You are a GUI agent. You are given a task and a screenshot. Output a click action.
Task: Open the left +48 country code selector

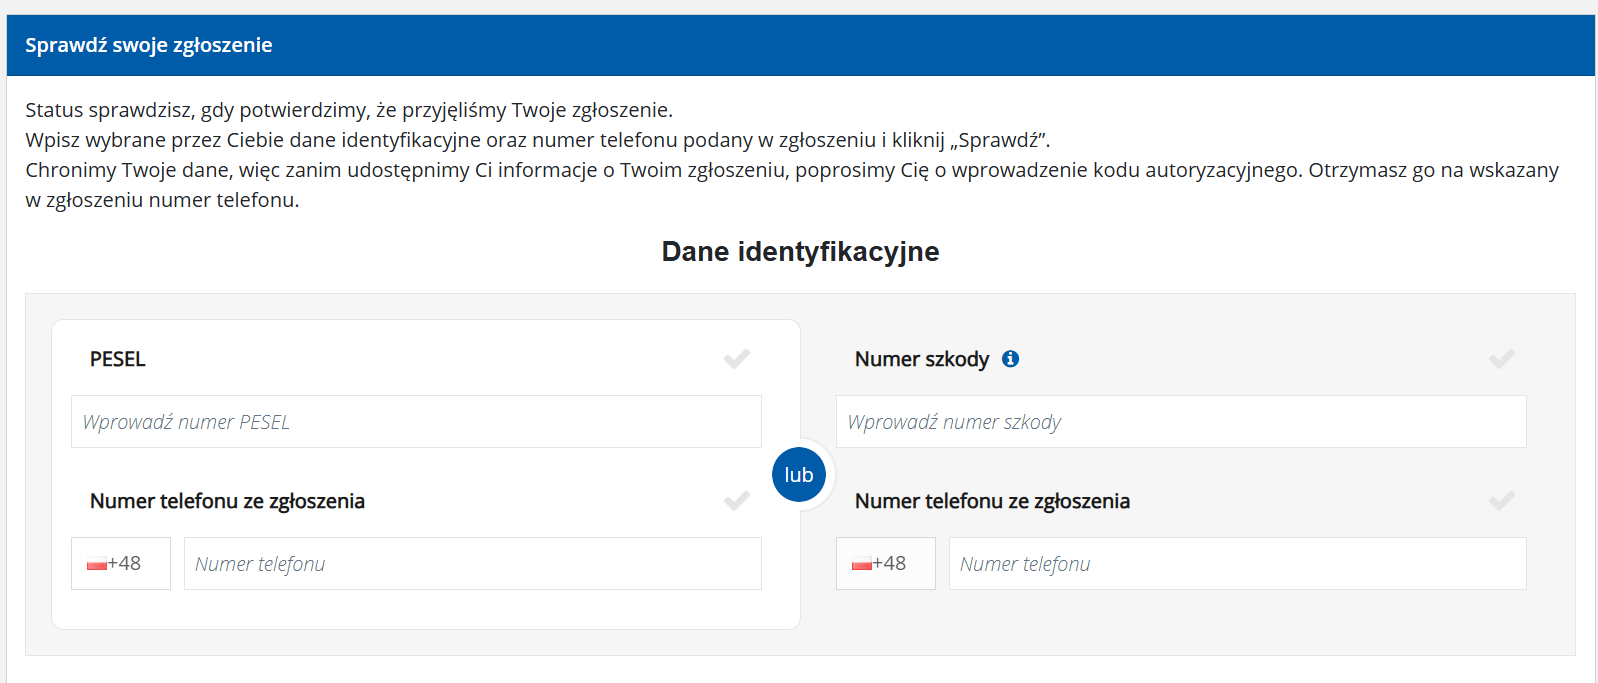click(x=120, y=563)
